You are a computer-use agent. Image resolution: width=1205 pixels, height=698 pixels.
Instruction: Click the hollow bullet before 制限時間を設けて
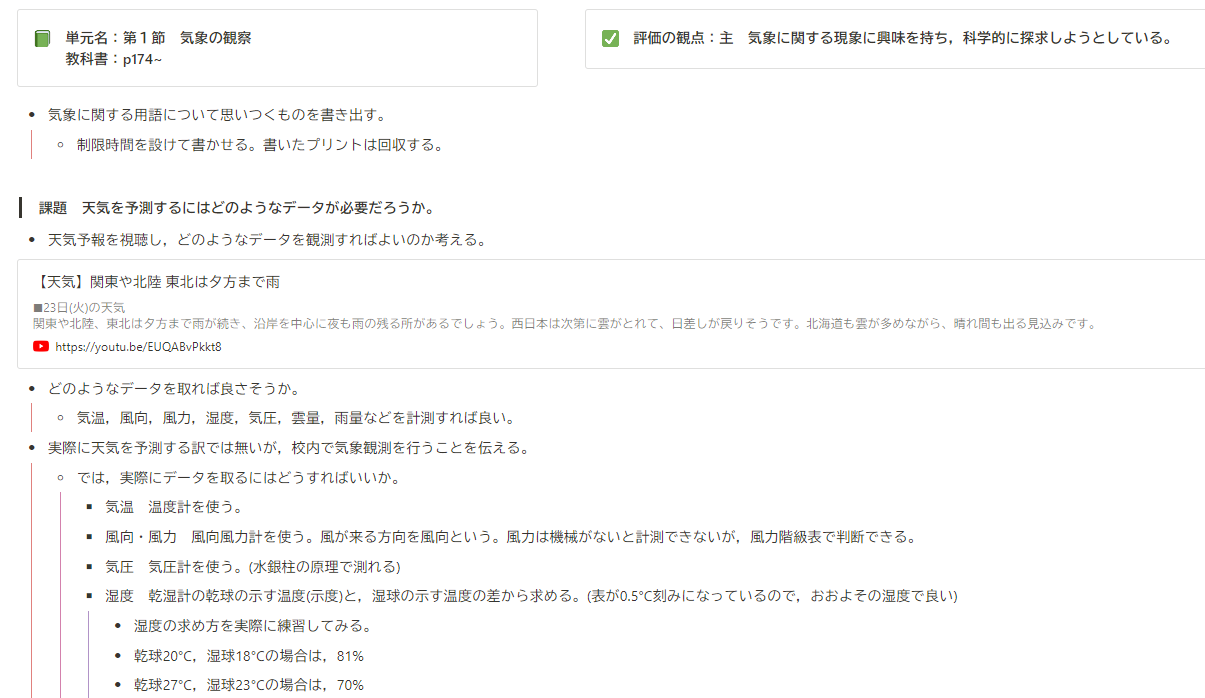pos(61,145)
